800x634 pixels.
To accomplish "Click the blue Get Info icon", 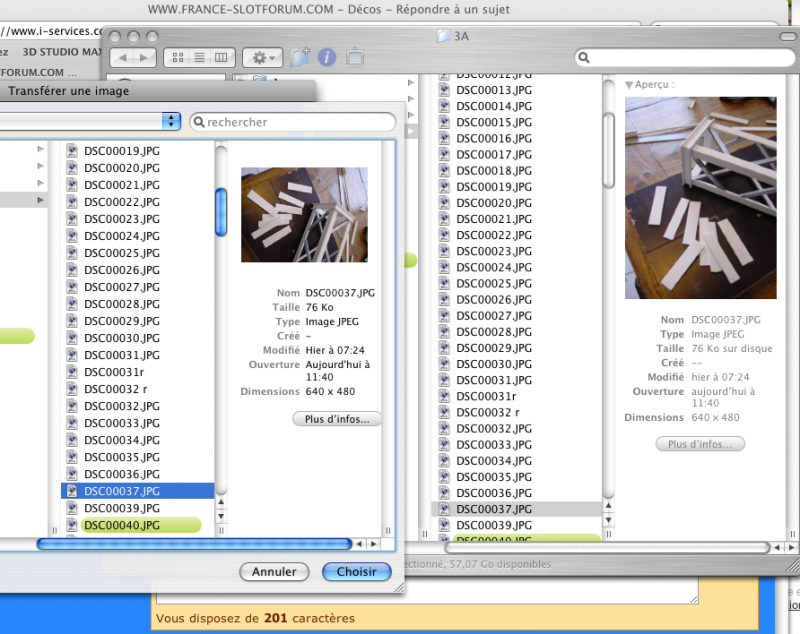I will pyautogui.click(x=326, y=58).
